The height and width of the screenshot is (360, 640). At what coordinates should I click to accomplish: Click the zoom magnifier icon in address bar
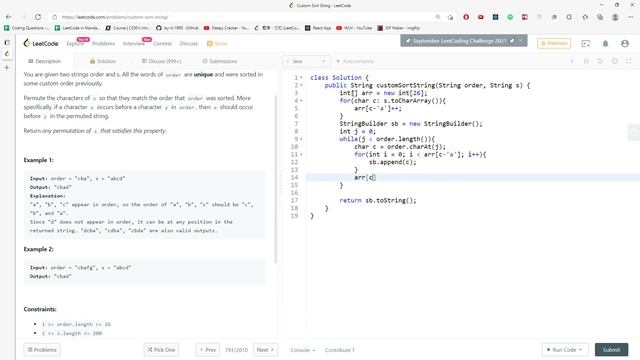click(438, 17)
